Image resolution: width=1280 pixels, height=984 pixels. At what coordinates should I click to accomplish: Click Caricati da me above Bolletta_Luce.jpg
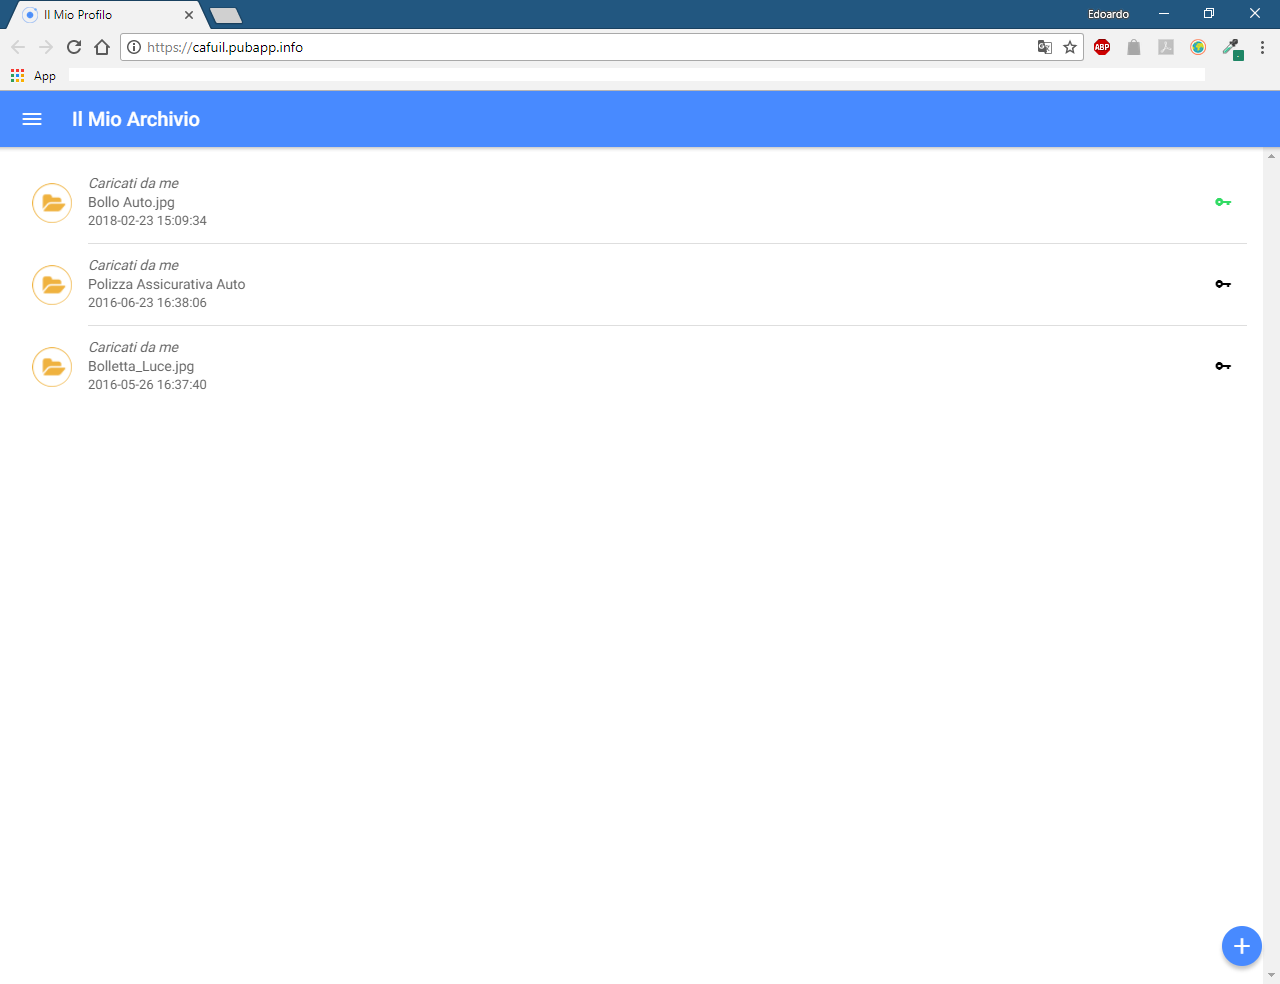[x=133, y=347]
